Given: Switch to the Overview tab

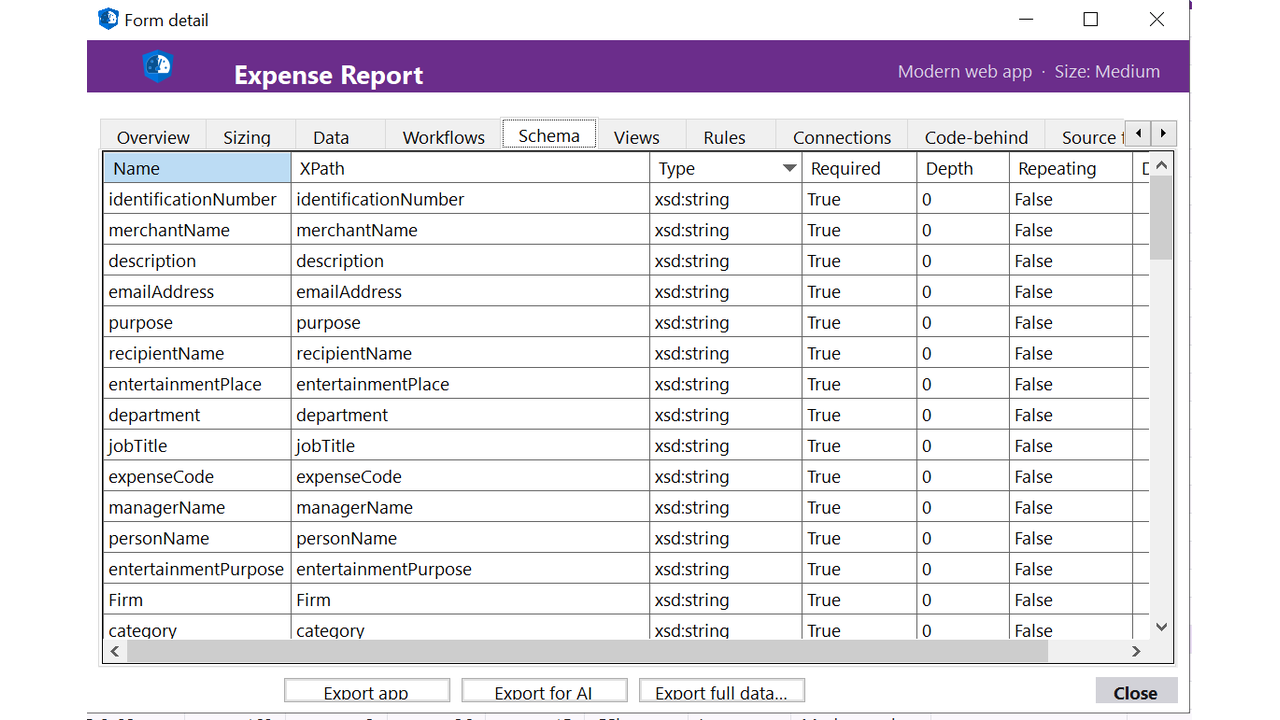Looking at the screenshot, I should pos(153,137).
